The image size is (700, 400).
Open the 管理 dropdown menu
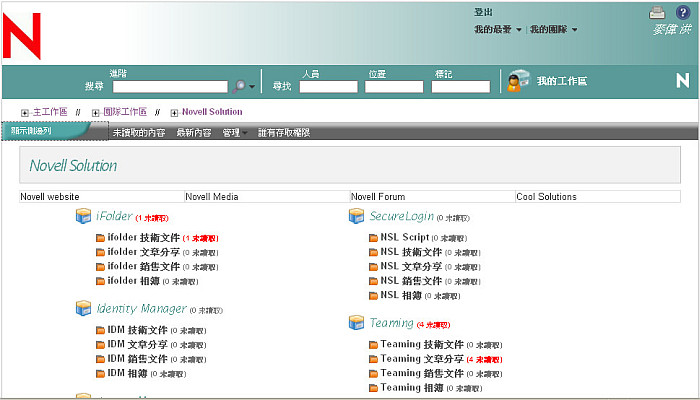235,133
